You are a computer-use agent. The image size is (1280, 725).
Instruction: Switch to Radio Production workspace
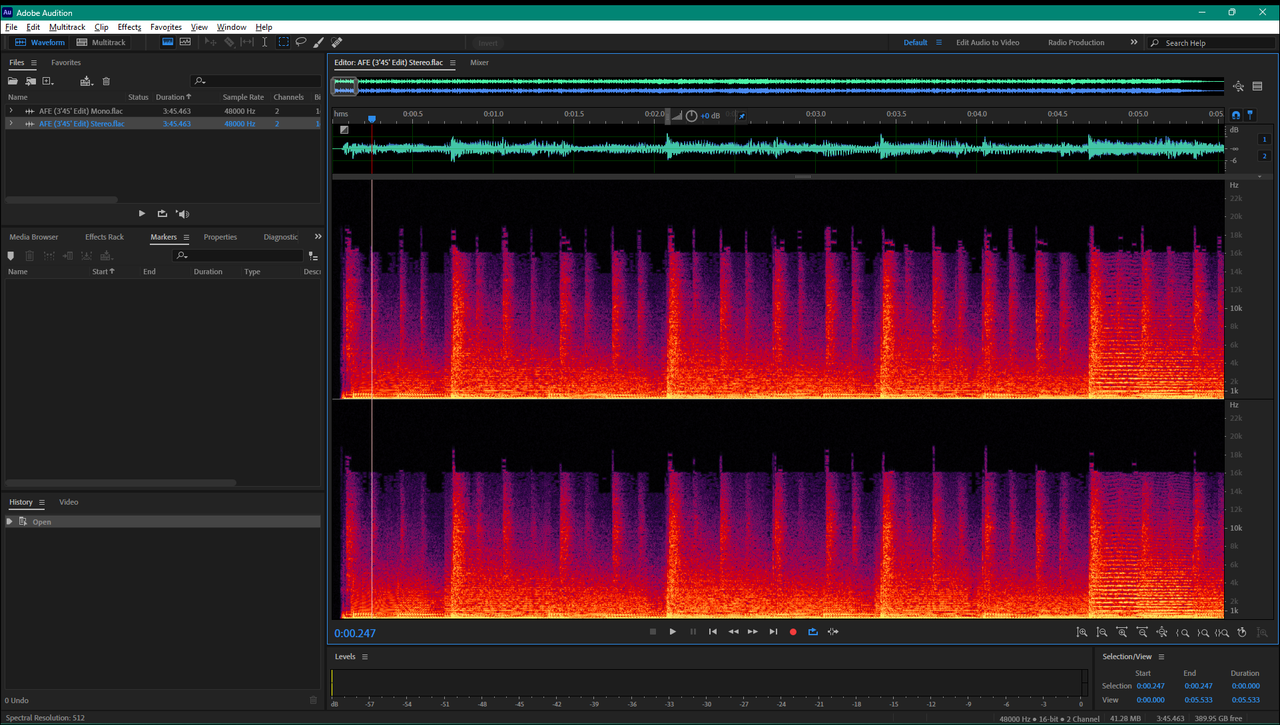coord(1076,43)
